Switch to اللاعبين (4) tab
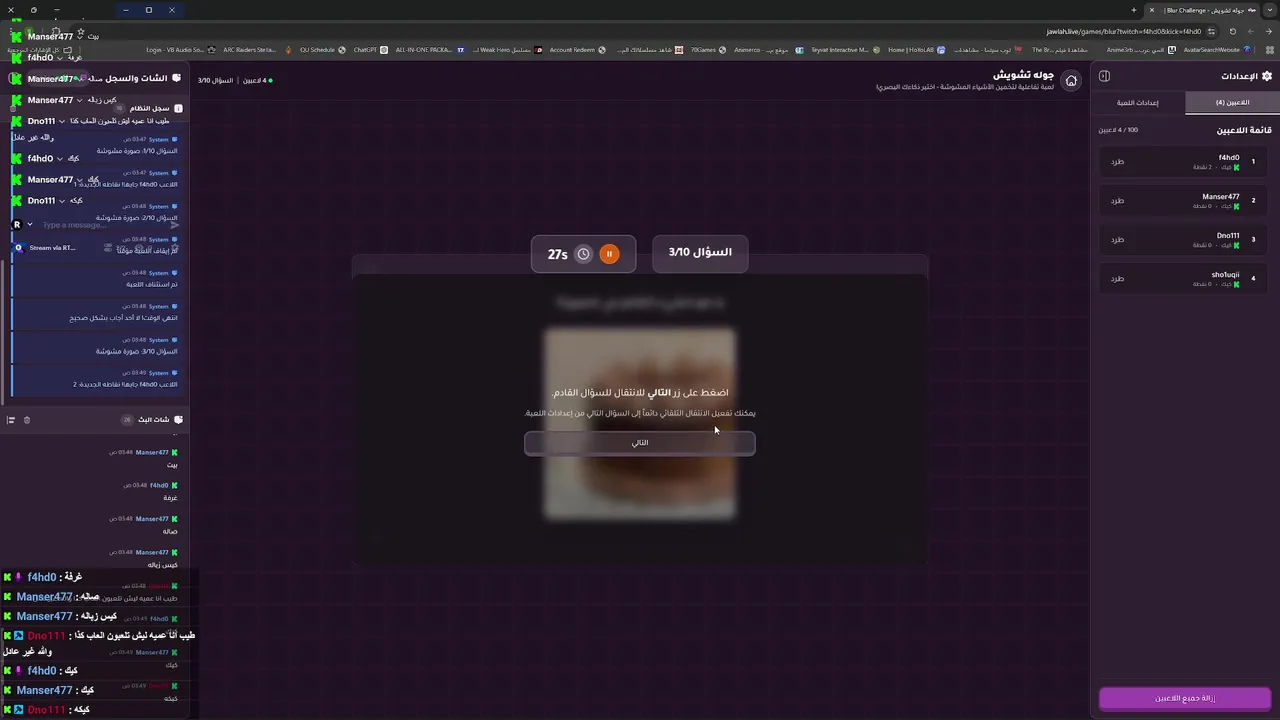The height and width of the screenshot is (720, 1280). pos(1232,102)
